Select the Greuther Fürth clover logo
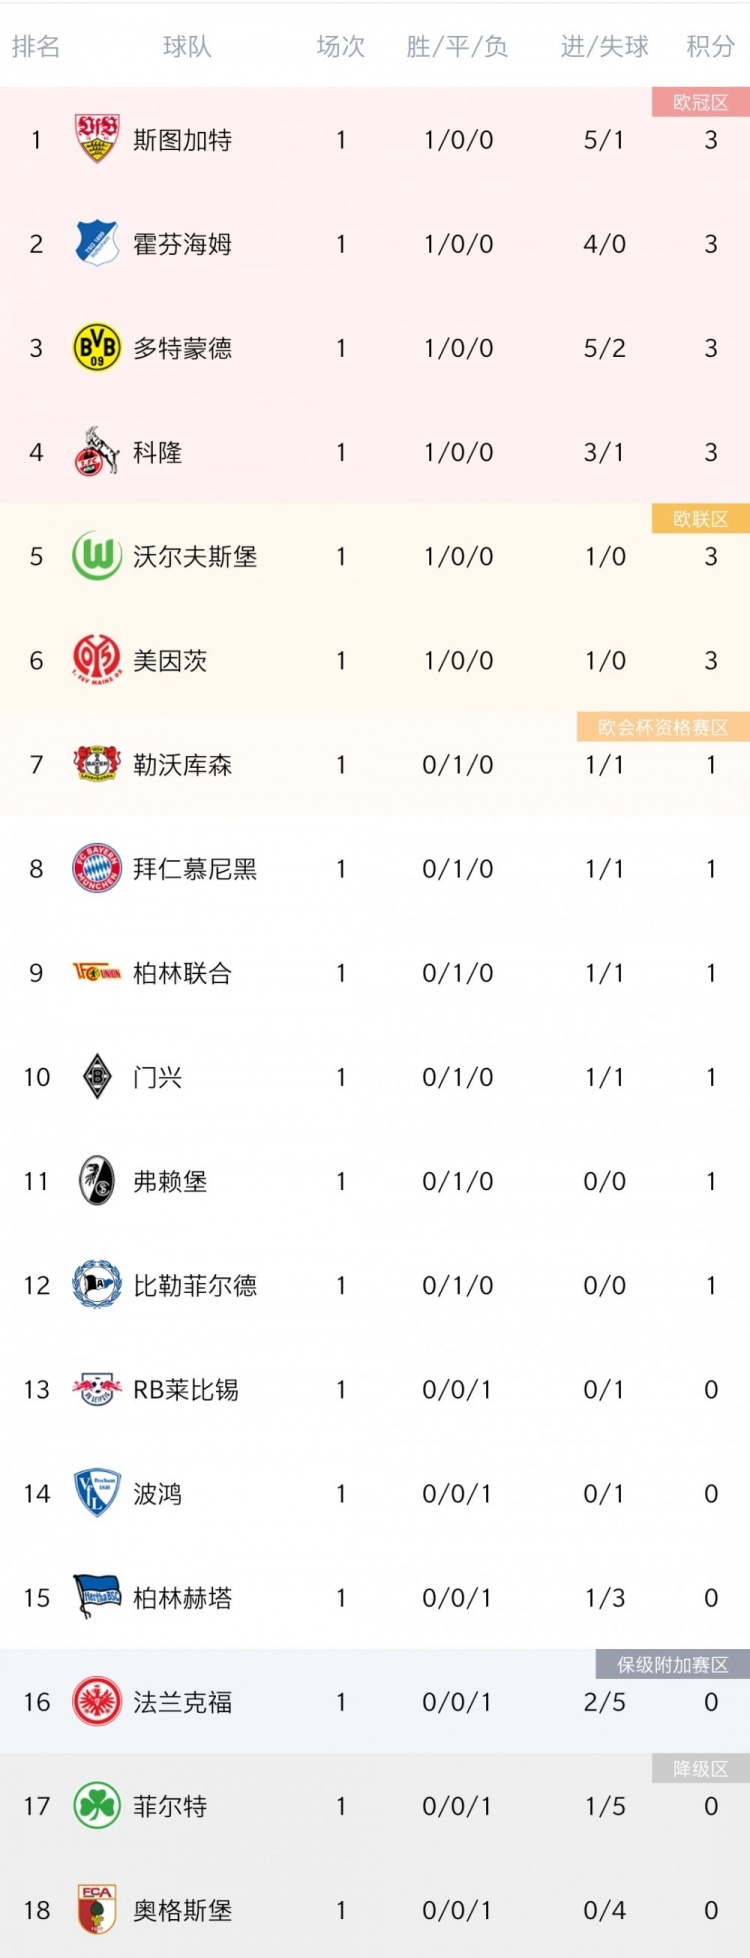Viewport: 750px width, 1958px height. [97, 1805]
